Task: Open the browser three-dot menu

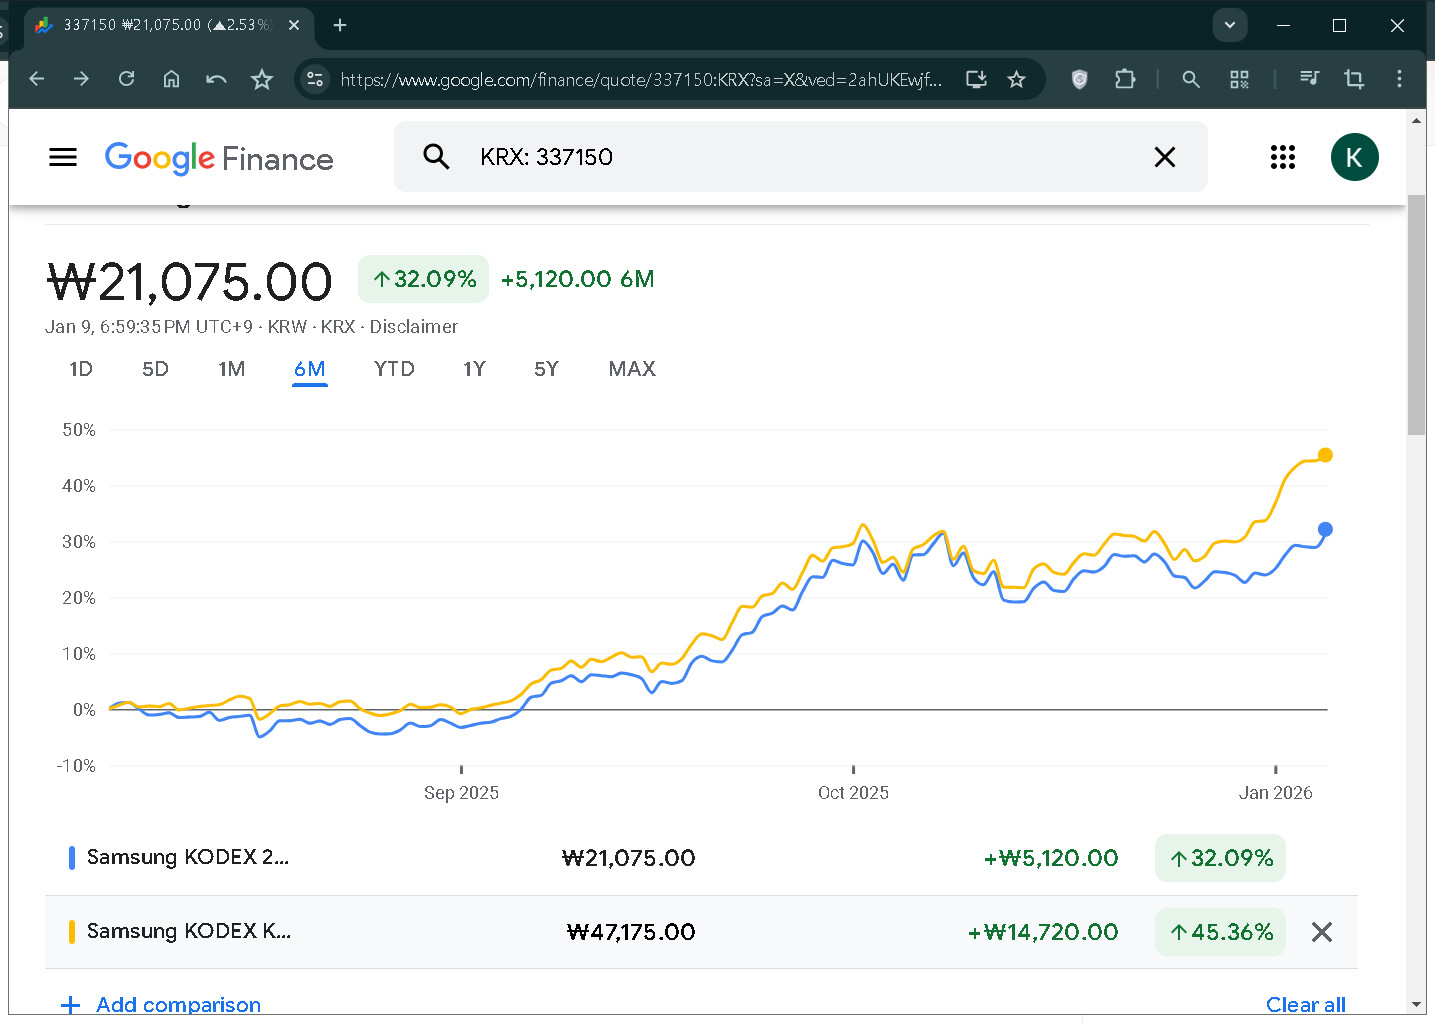Action: pyautogui.click(x=1399, y=79)
